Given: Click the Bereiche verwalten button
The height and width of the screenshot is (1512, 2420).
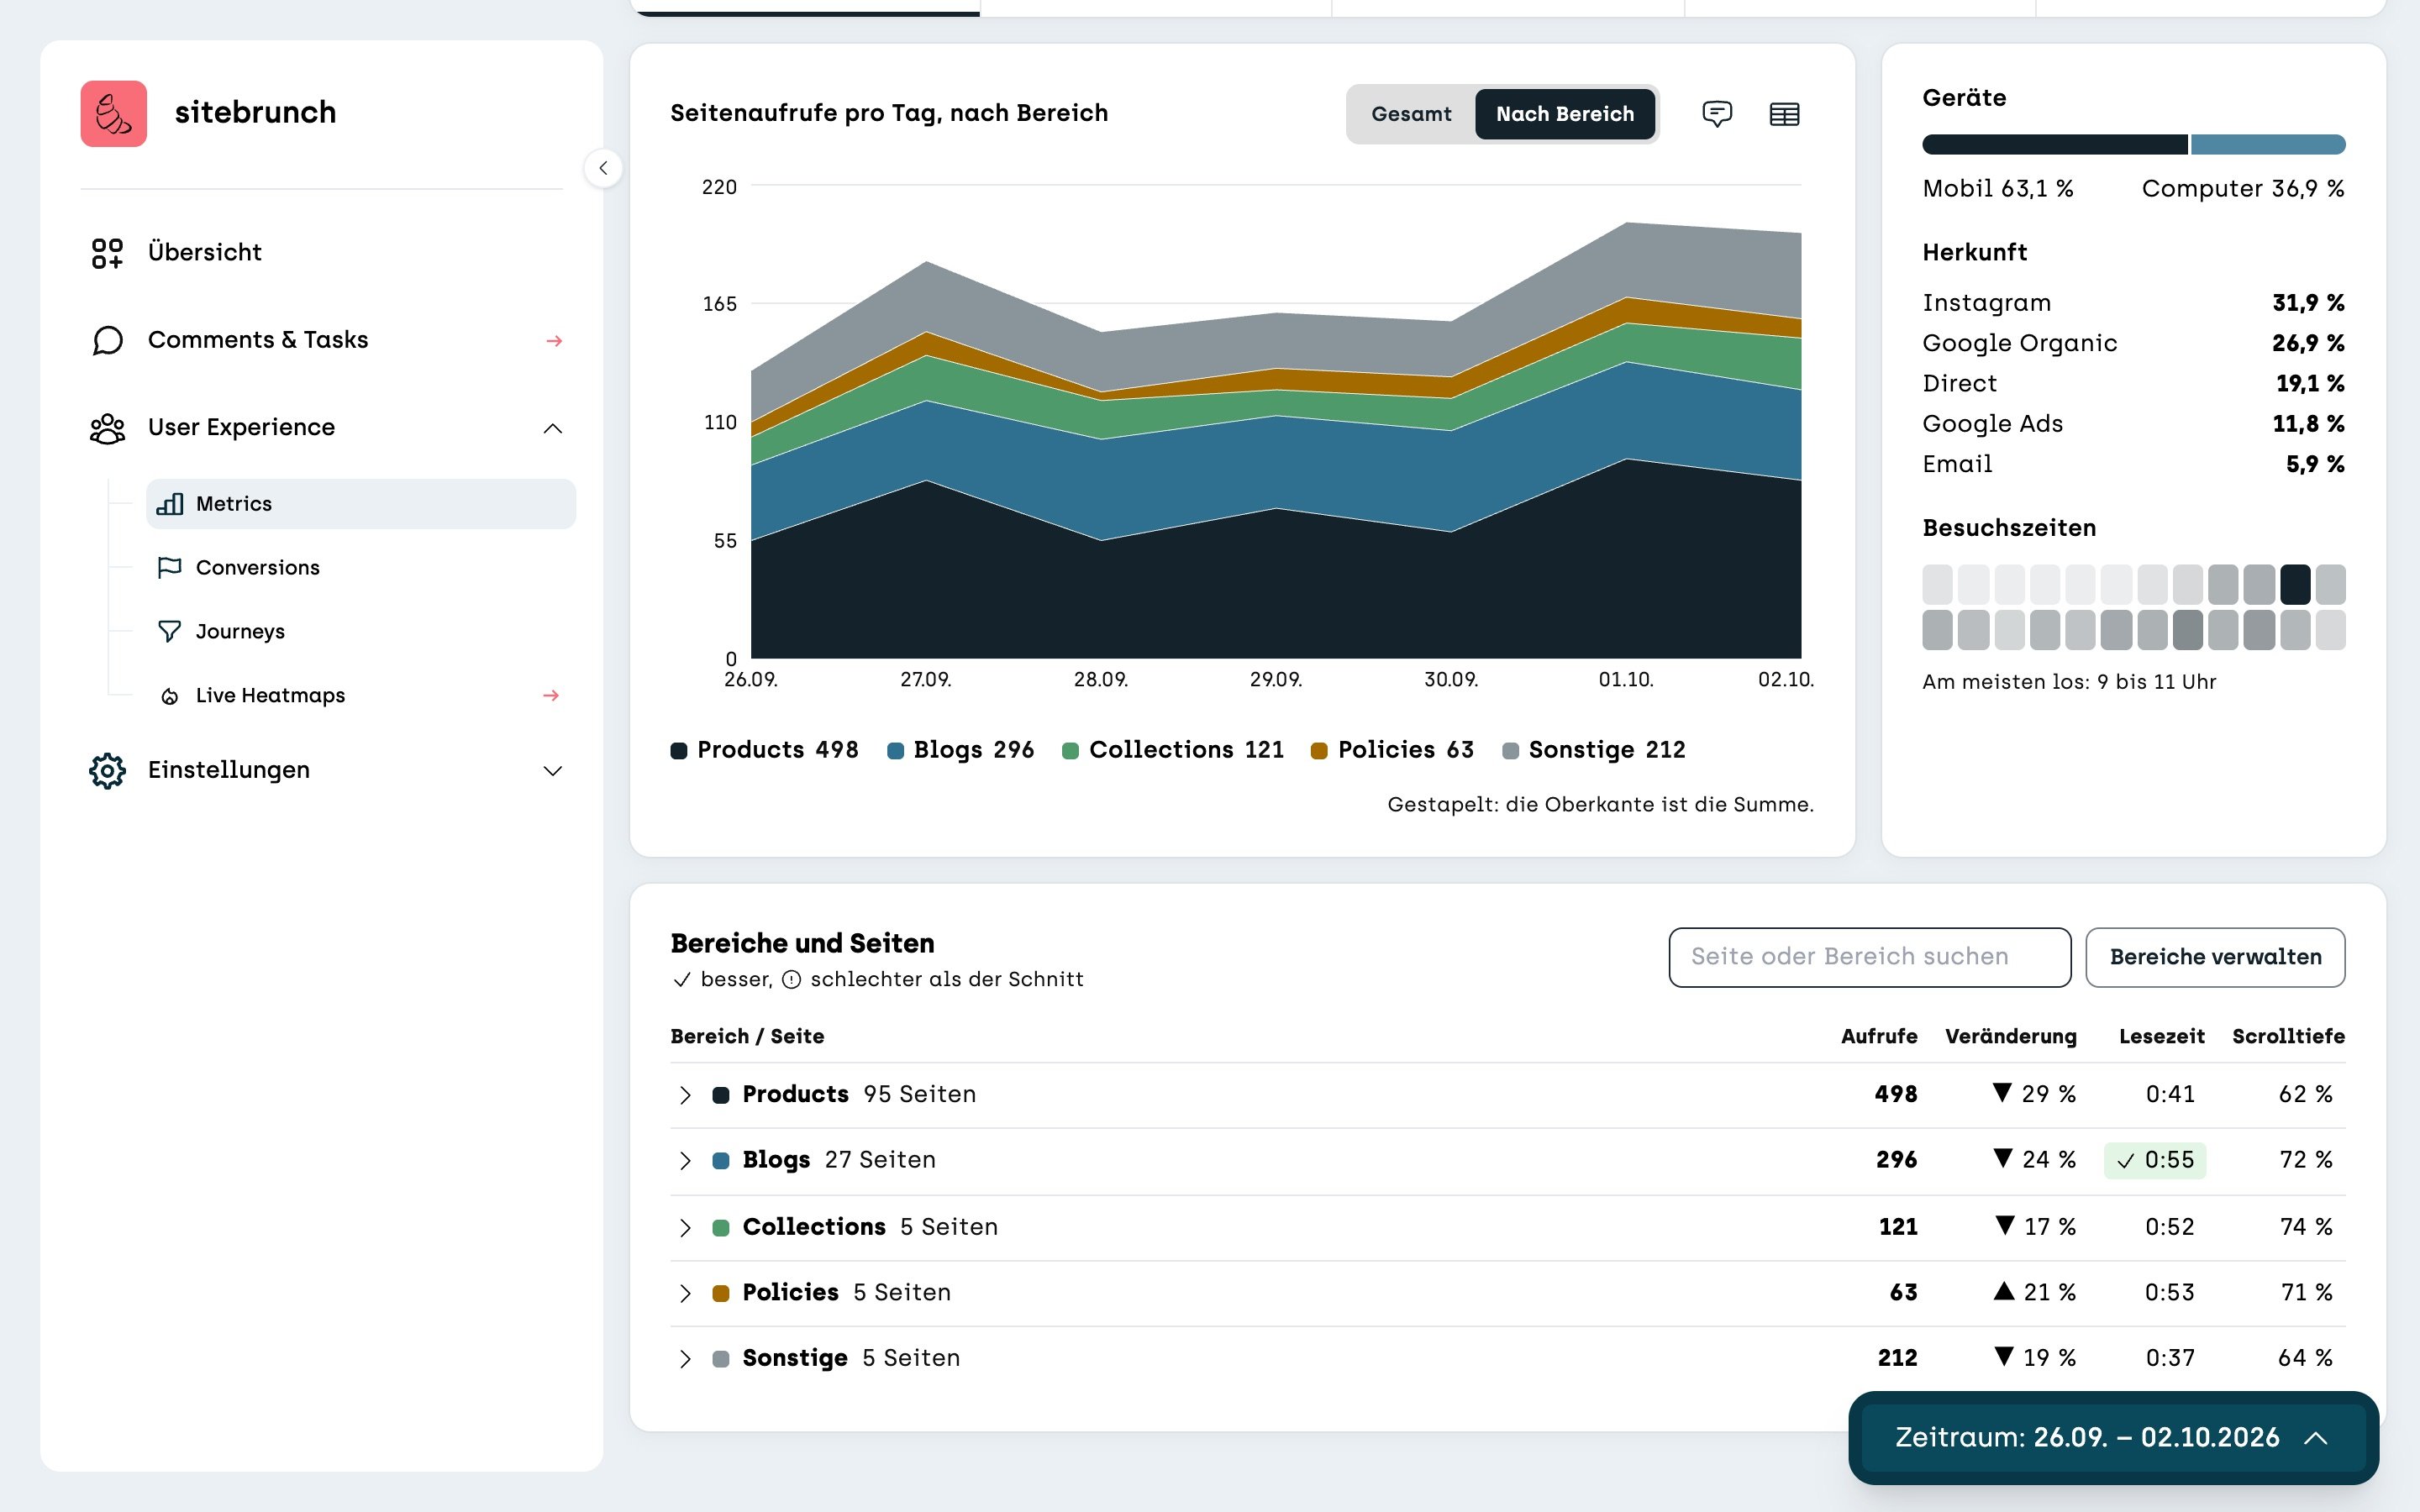Looking at the screenshot, I should click(2215, 957).
